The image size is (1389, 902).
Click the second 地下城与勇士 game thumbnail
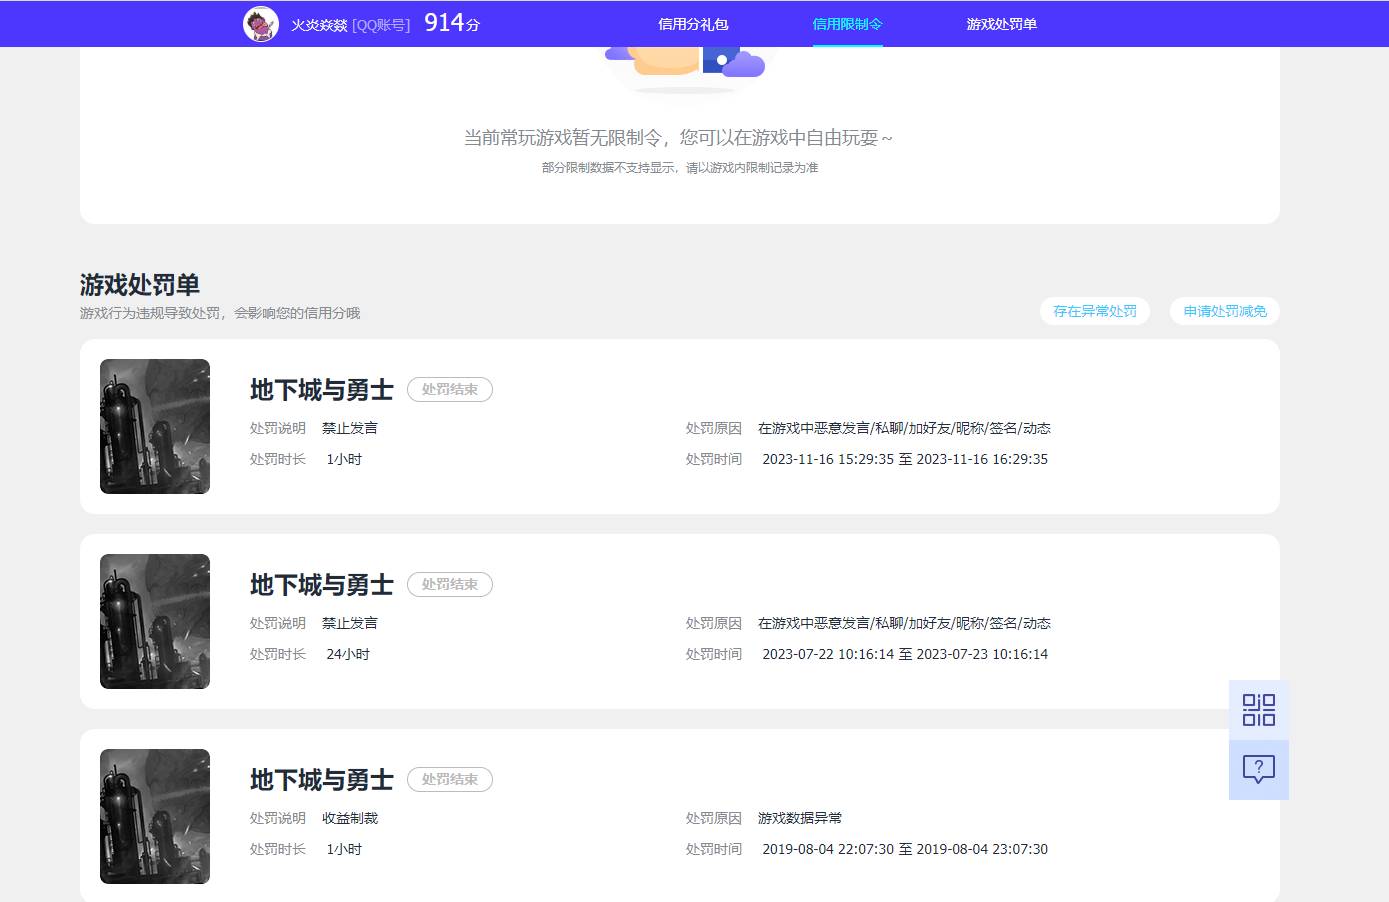154,621
